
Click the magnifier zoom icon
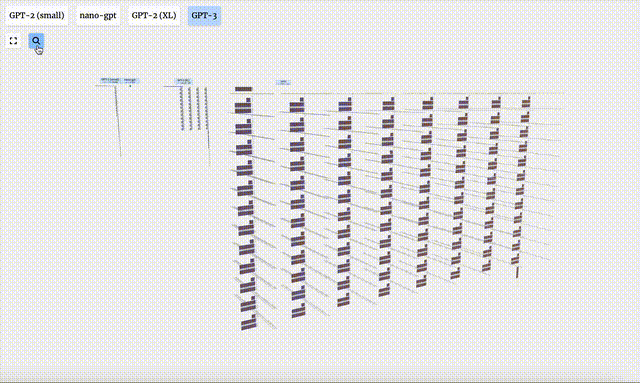[36, 41]
